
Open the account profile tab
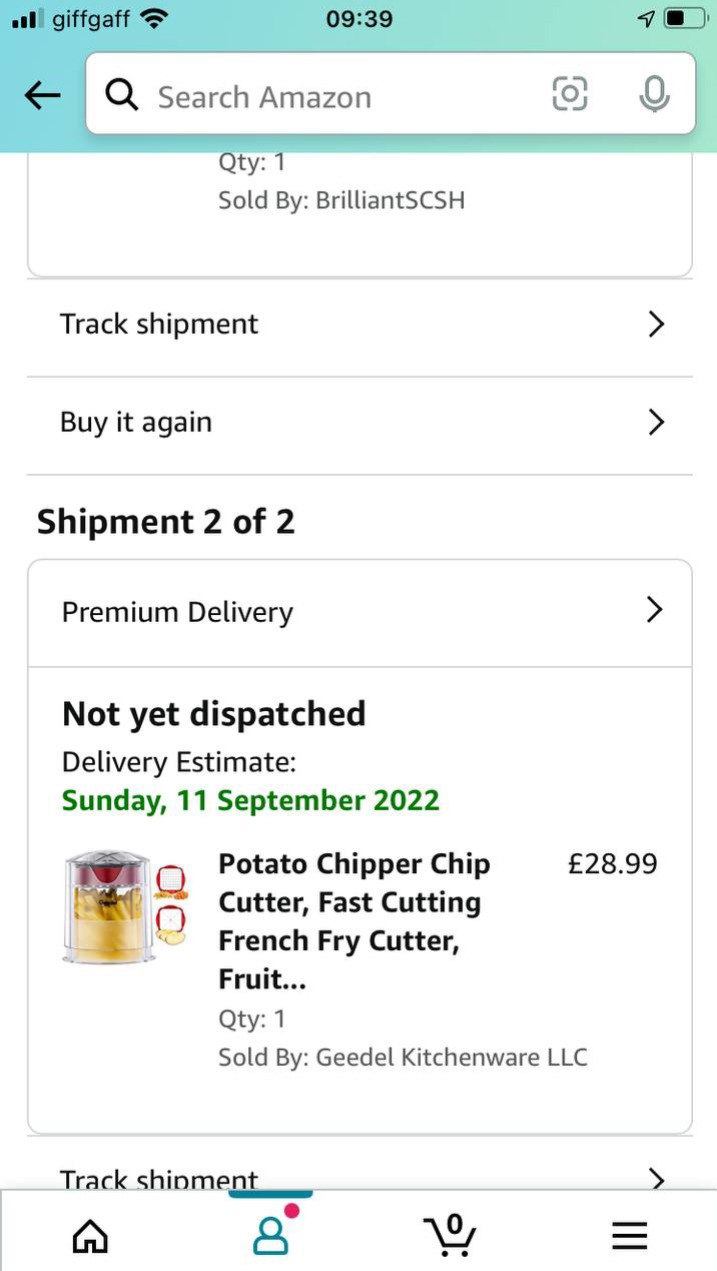coord(270,1236)
